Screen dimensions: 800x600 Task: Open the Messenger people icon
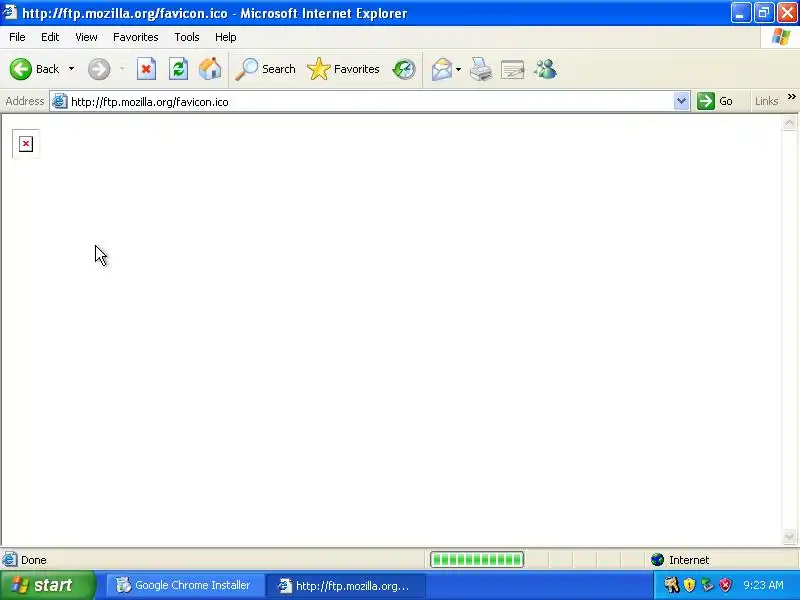[x=545, y=69]
